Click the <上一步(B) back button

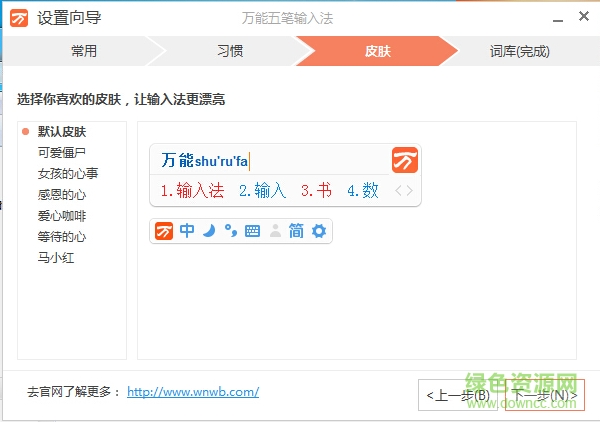coord(458,395)
